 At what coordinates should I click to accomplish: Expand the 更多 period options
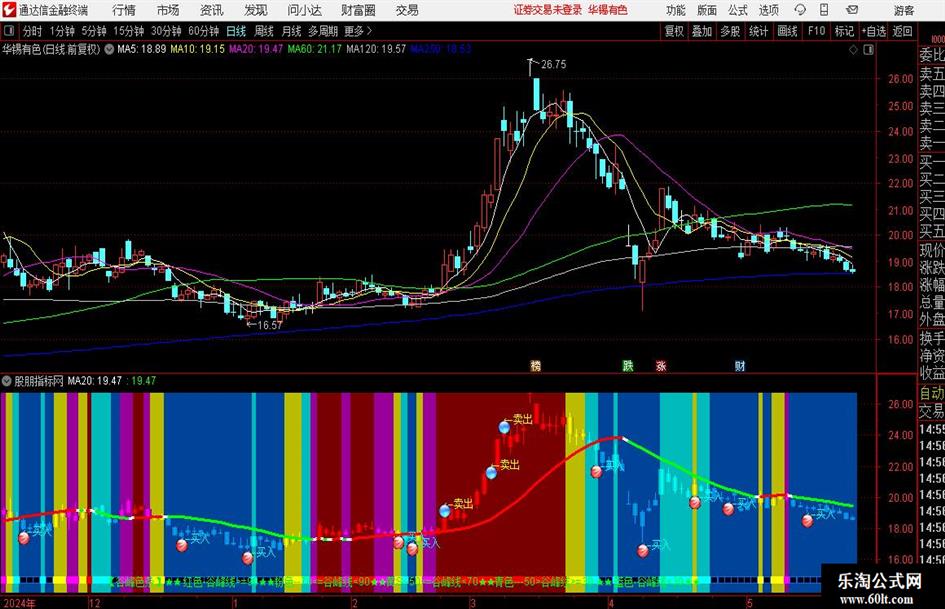click(358, 31)
